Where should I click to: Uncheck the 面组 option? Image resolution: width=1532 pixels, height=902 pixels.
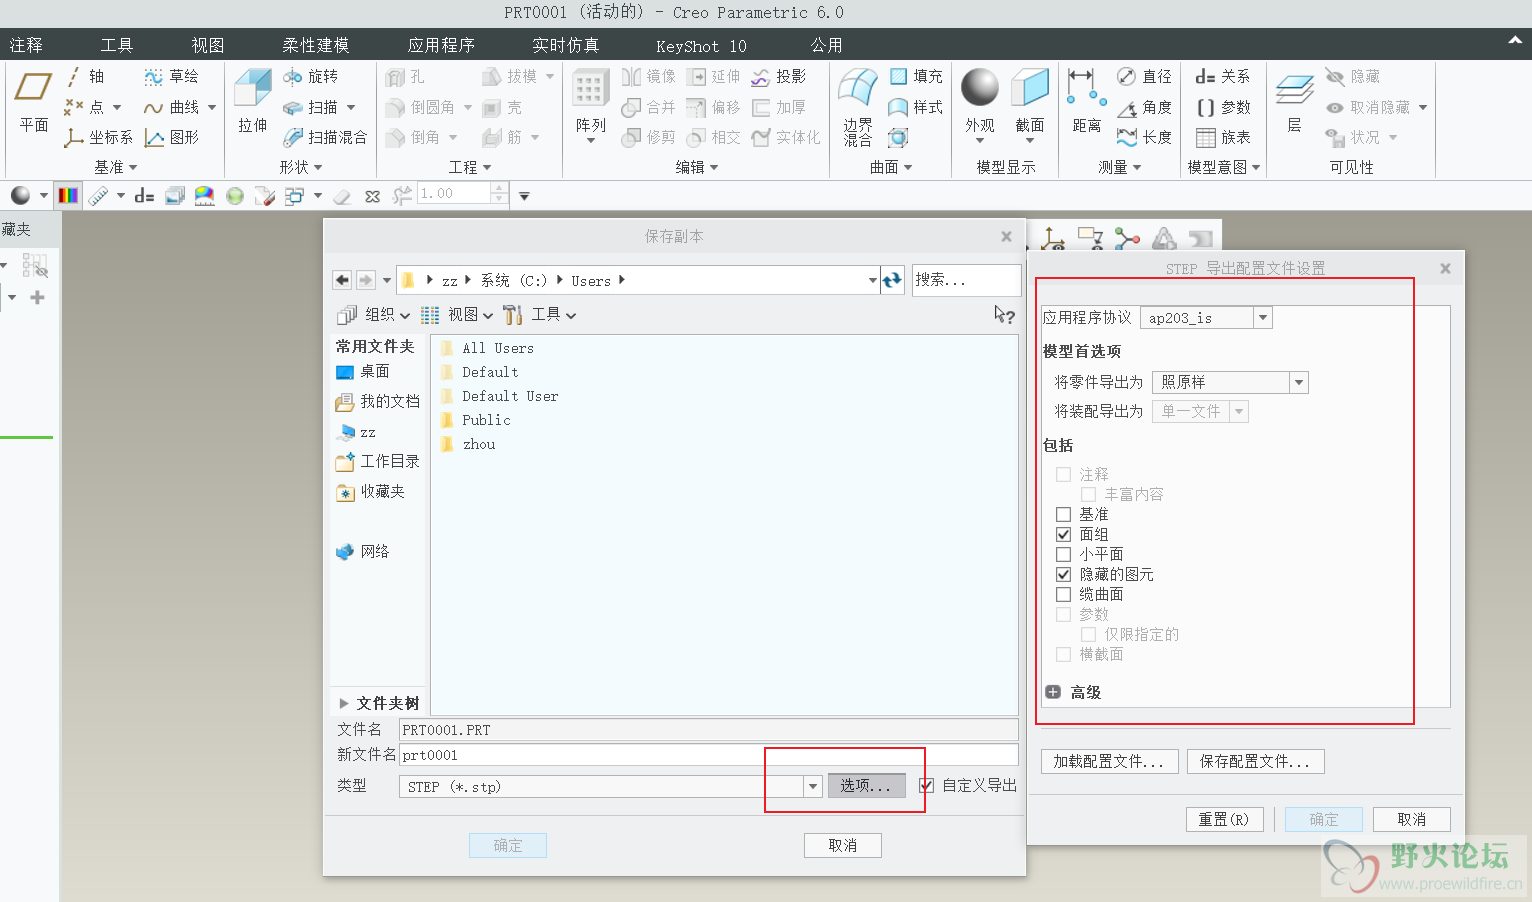point(1063,534)
